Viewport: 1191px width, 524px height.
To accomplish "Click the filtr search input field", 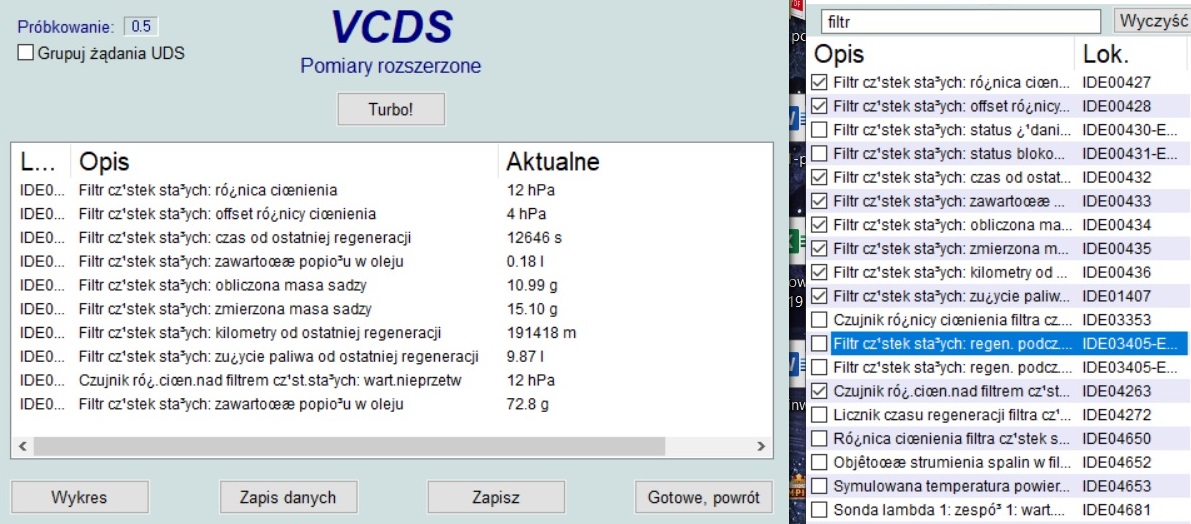I will [x=960, y=22].
